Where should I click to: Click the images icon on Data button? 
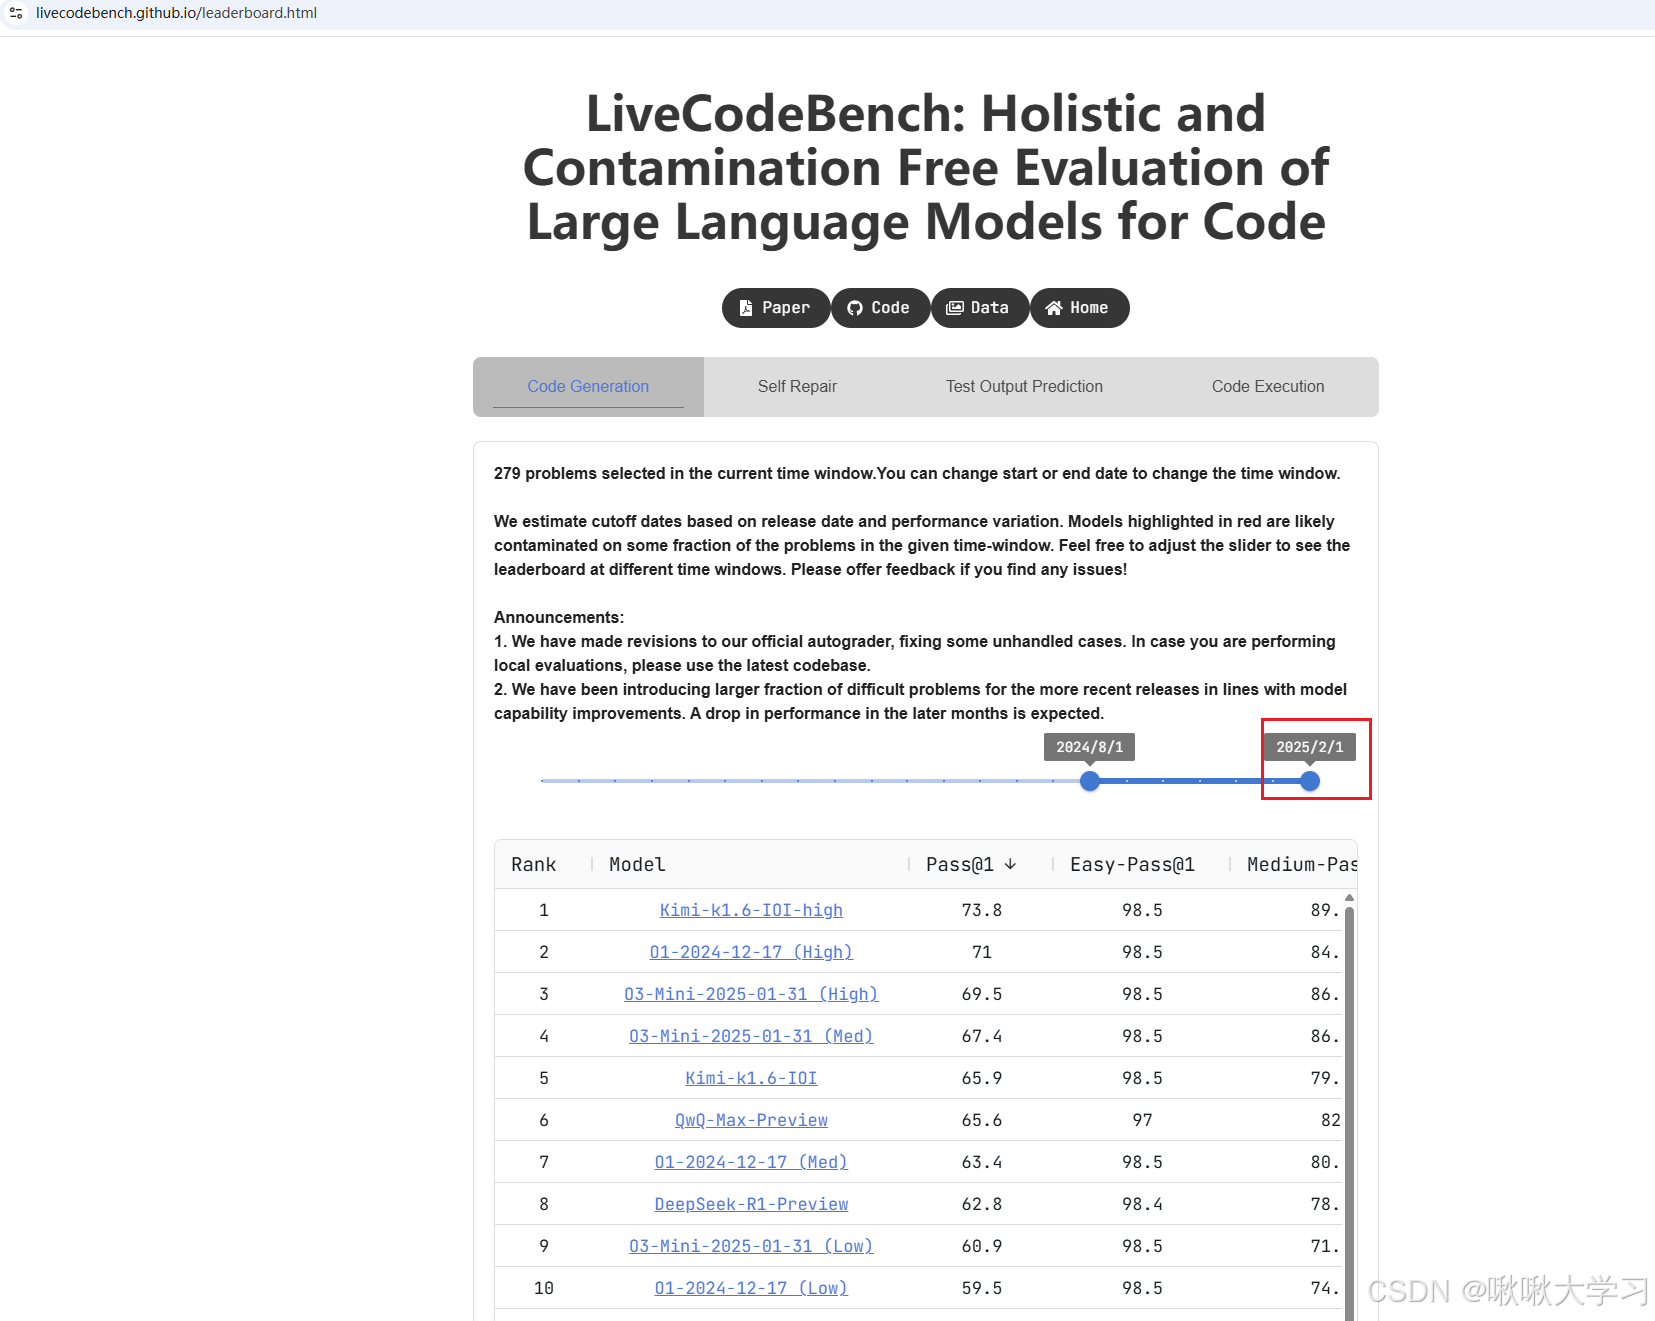tap(955, 308)
